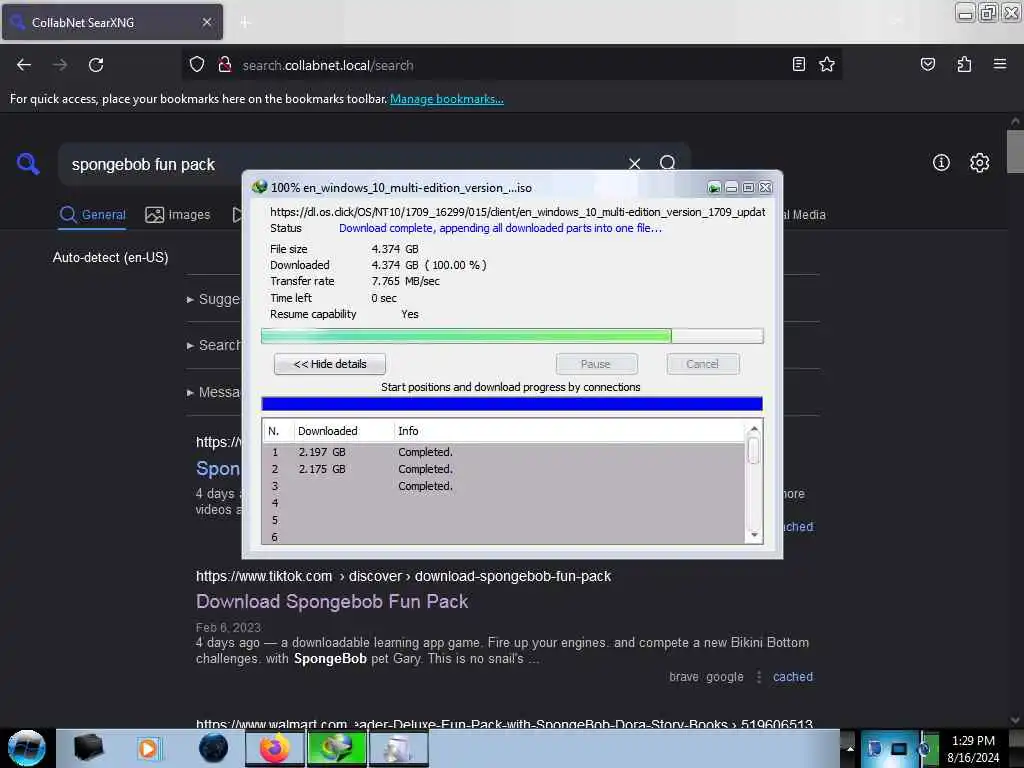Open the dark globe taskbar icon
1024x768 pixels.
pyautogui.click(x=213, y=748)
